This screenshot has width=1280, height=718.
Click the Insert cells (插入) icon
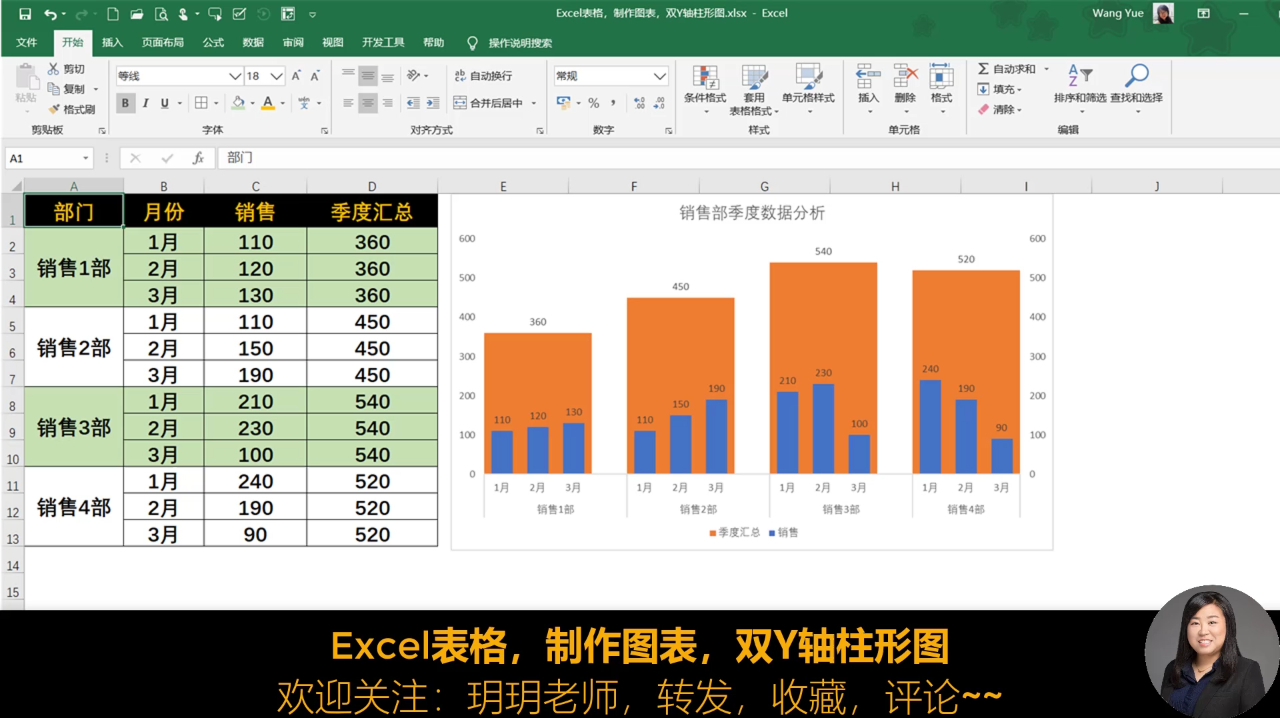point(868,87)
